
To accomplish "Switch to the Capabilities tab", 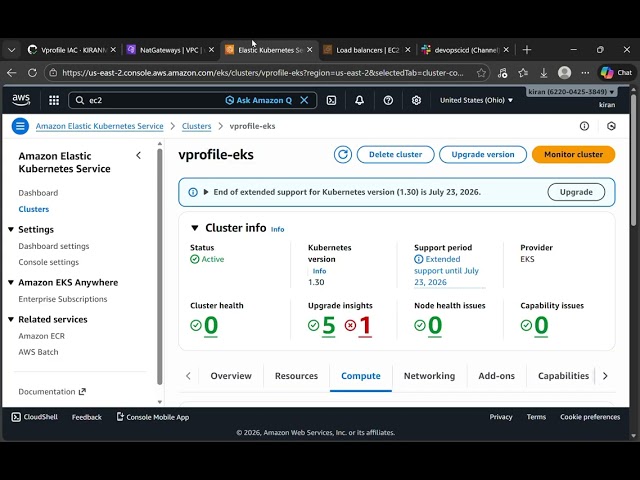I will tap(563, 376).
